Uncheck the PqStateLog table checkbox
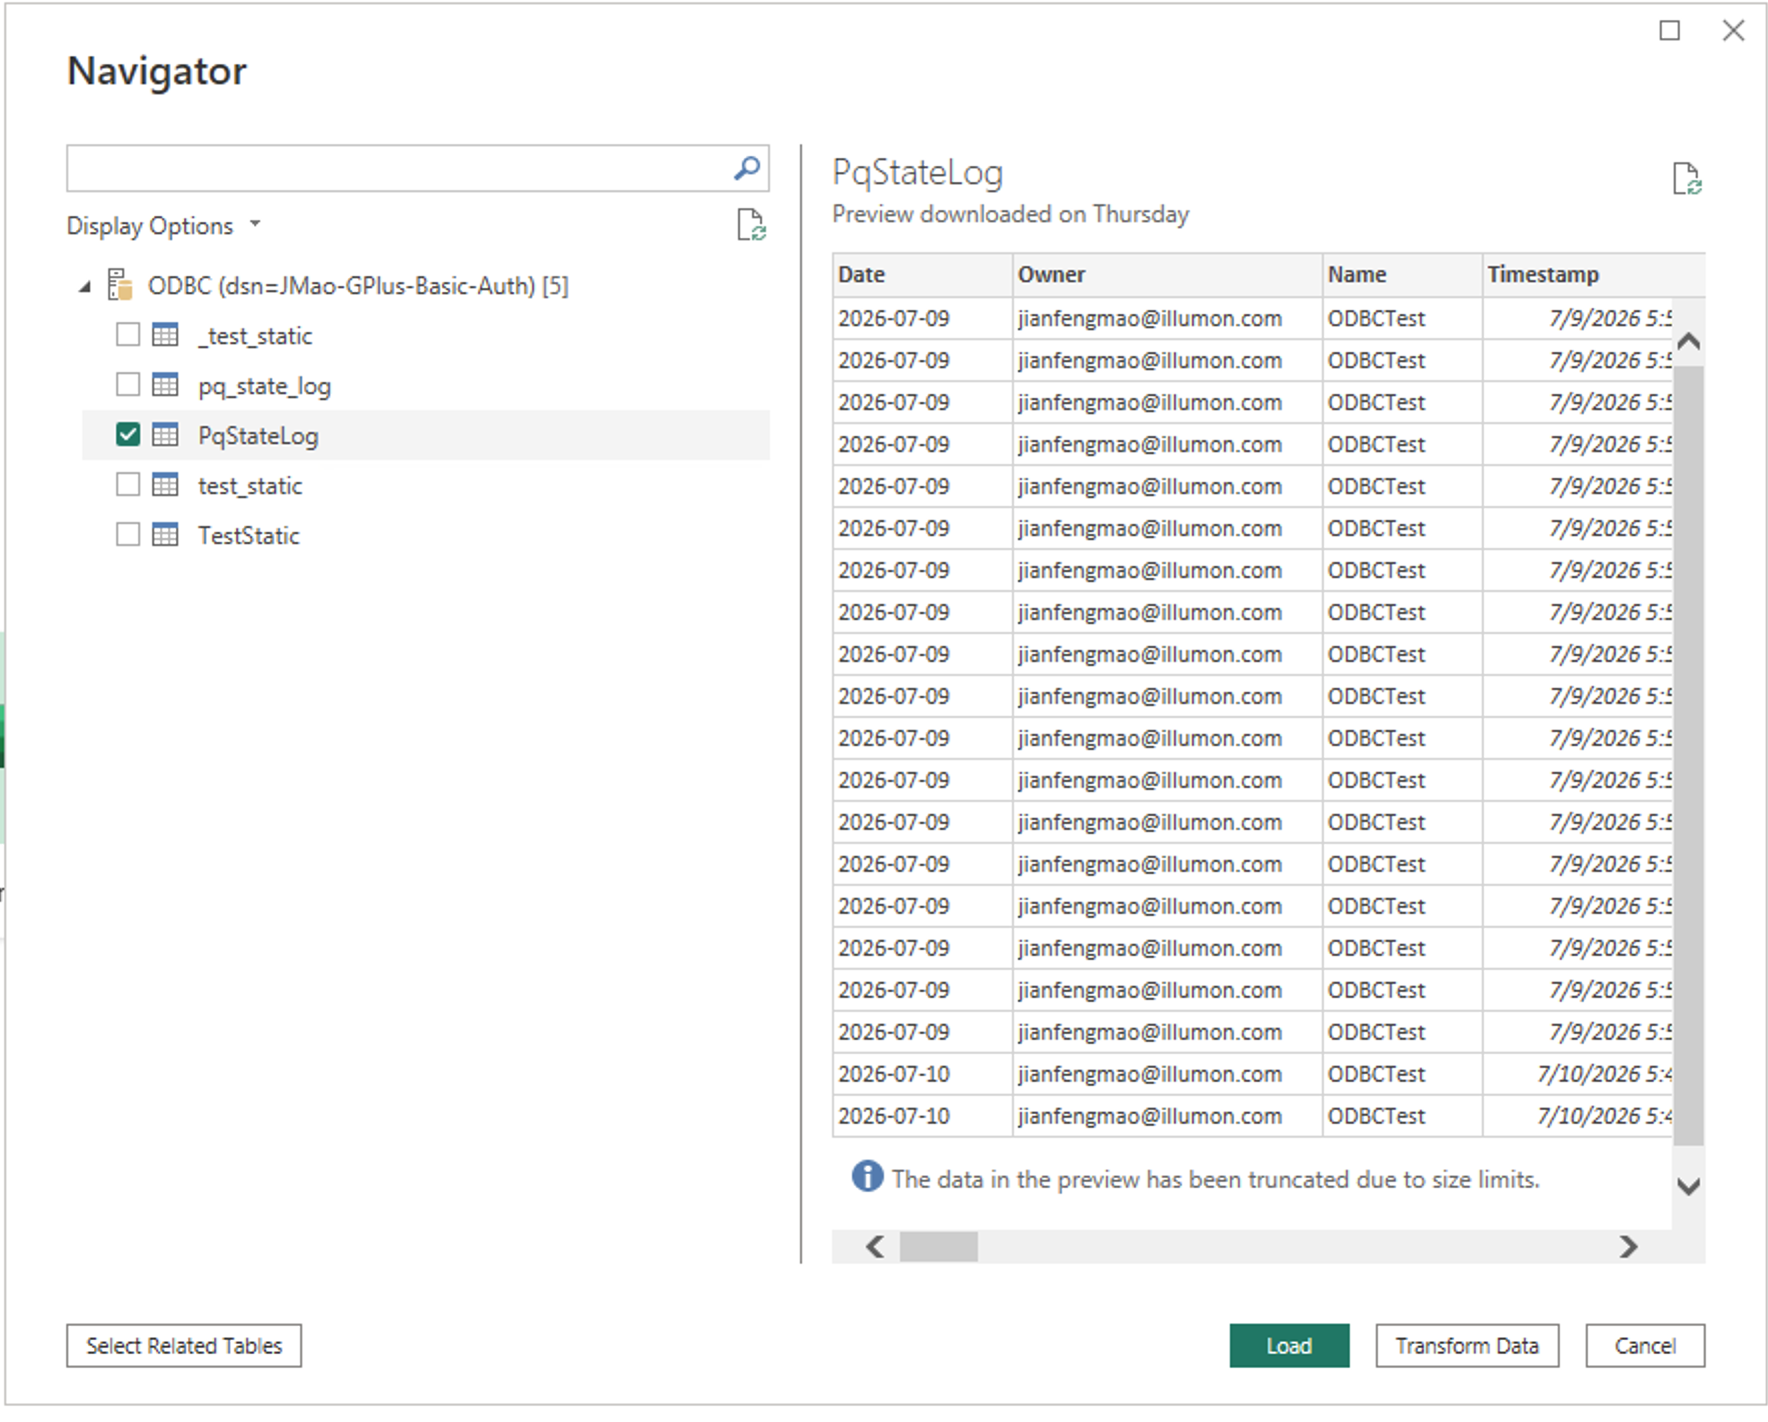The width and height of the screenshot is (1768, 1422). [128, 434]
